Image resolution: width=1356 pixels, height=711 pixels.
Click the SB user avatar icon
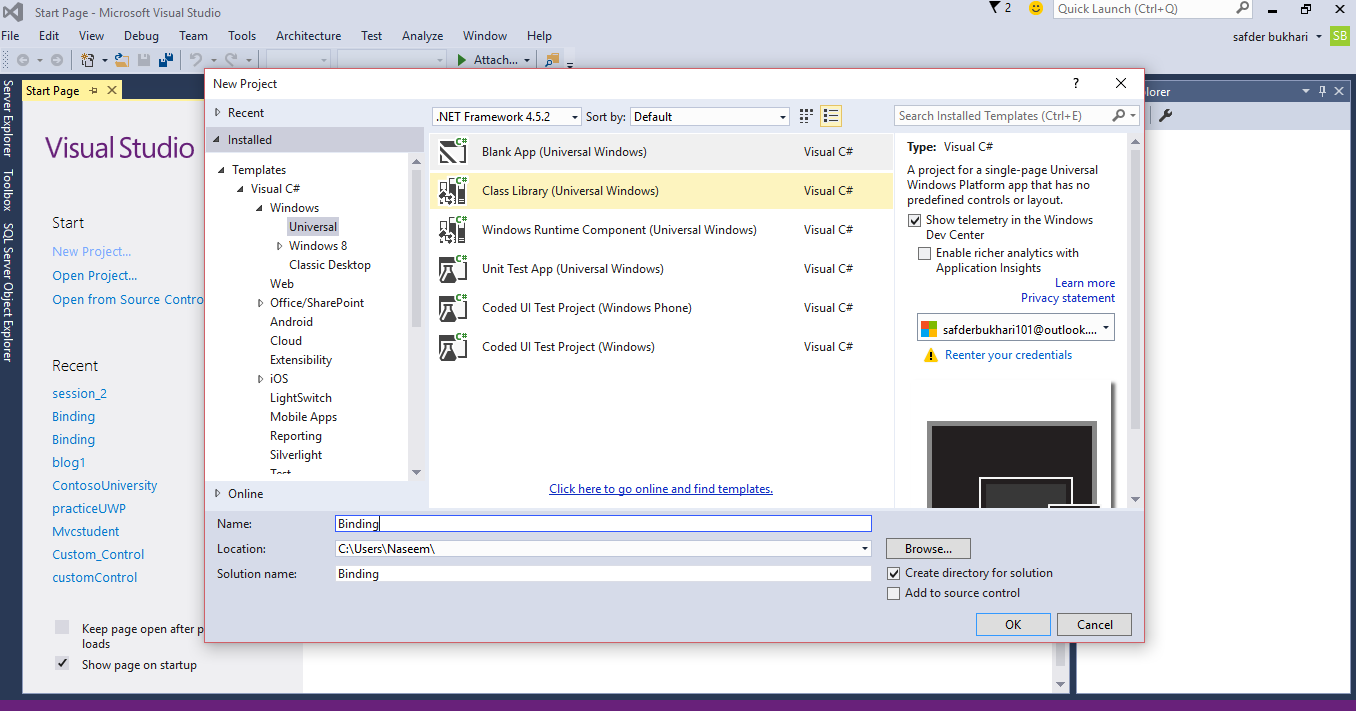(x=1339, y=36)
